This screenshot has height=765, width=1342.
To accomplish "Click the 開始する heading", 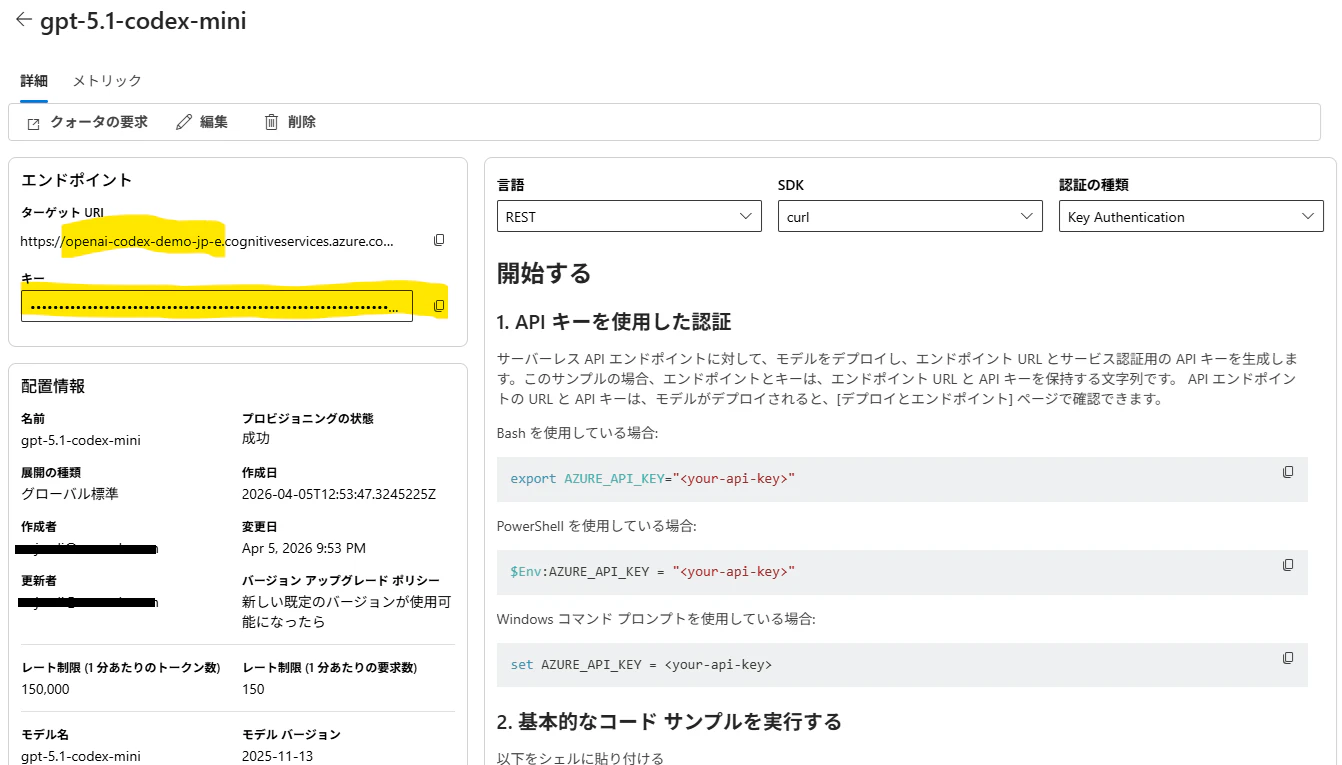I will (x=544, y=273).
